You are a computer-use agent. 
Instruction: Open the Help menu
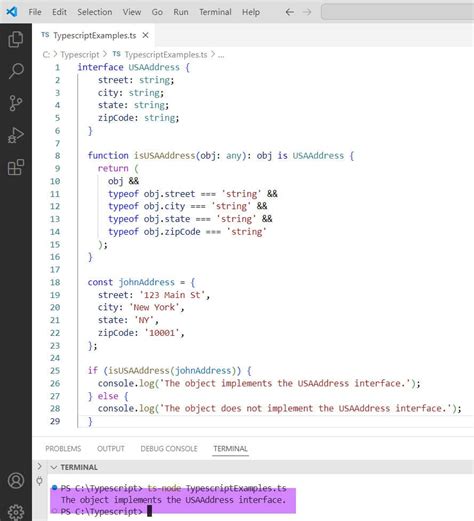[x=251, y=12]
